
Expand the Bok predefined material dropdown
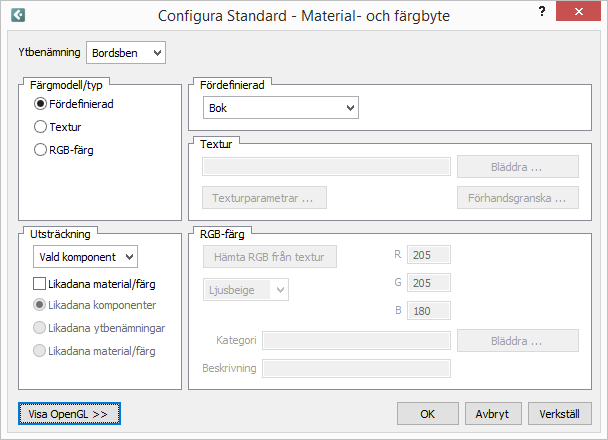(280, 107)
